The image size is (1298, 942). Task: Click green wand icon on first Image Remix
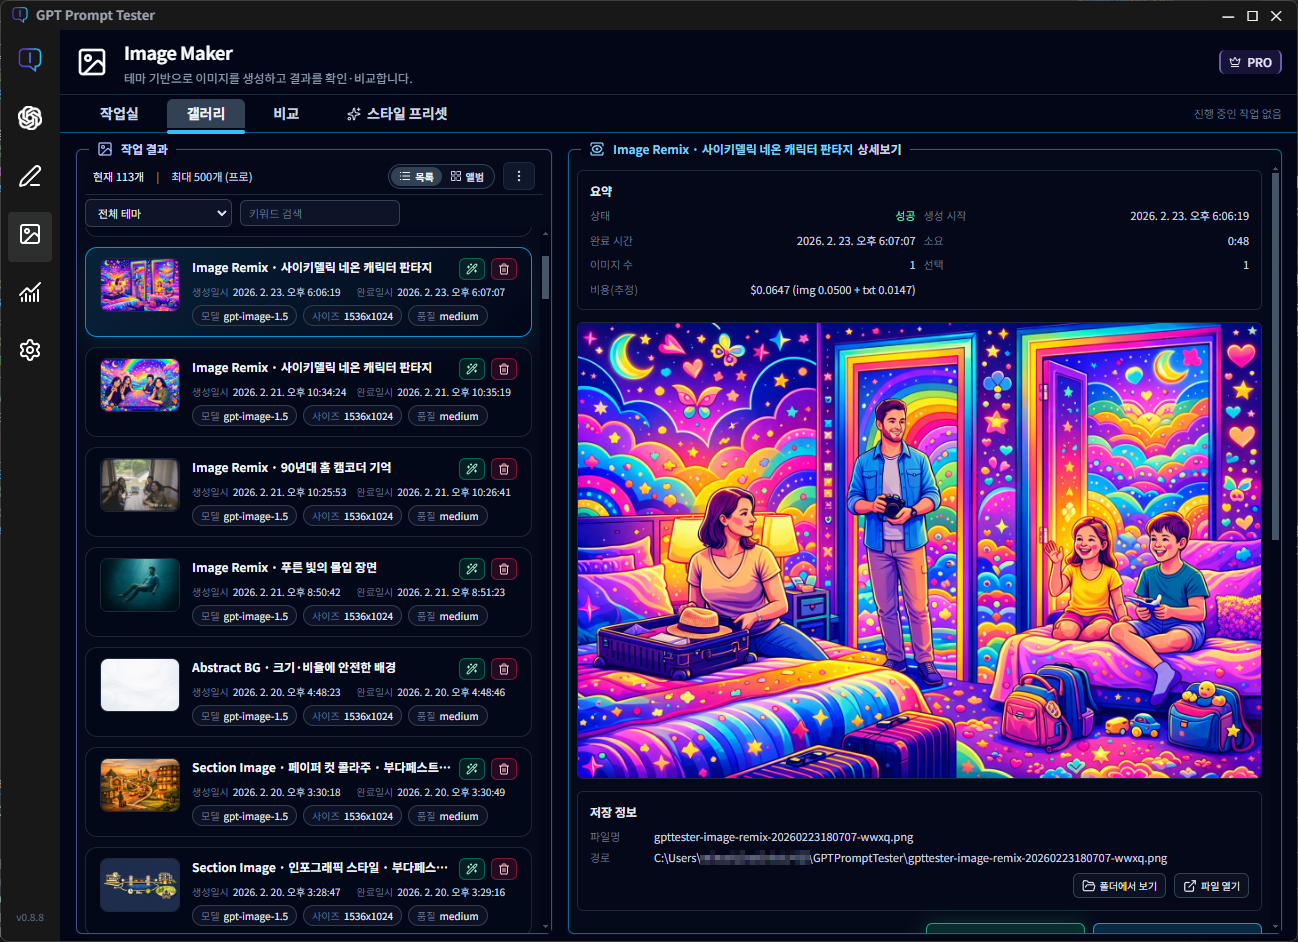coord(472,269)
